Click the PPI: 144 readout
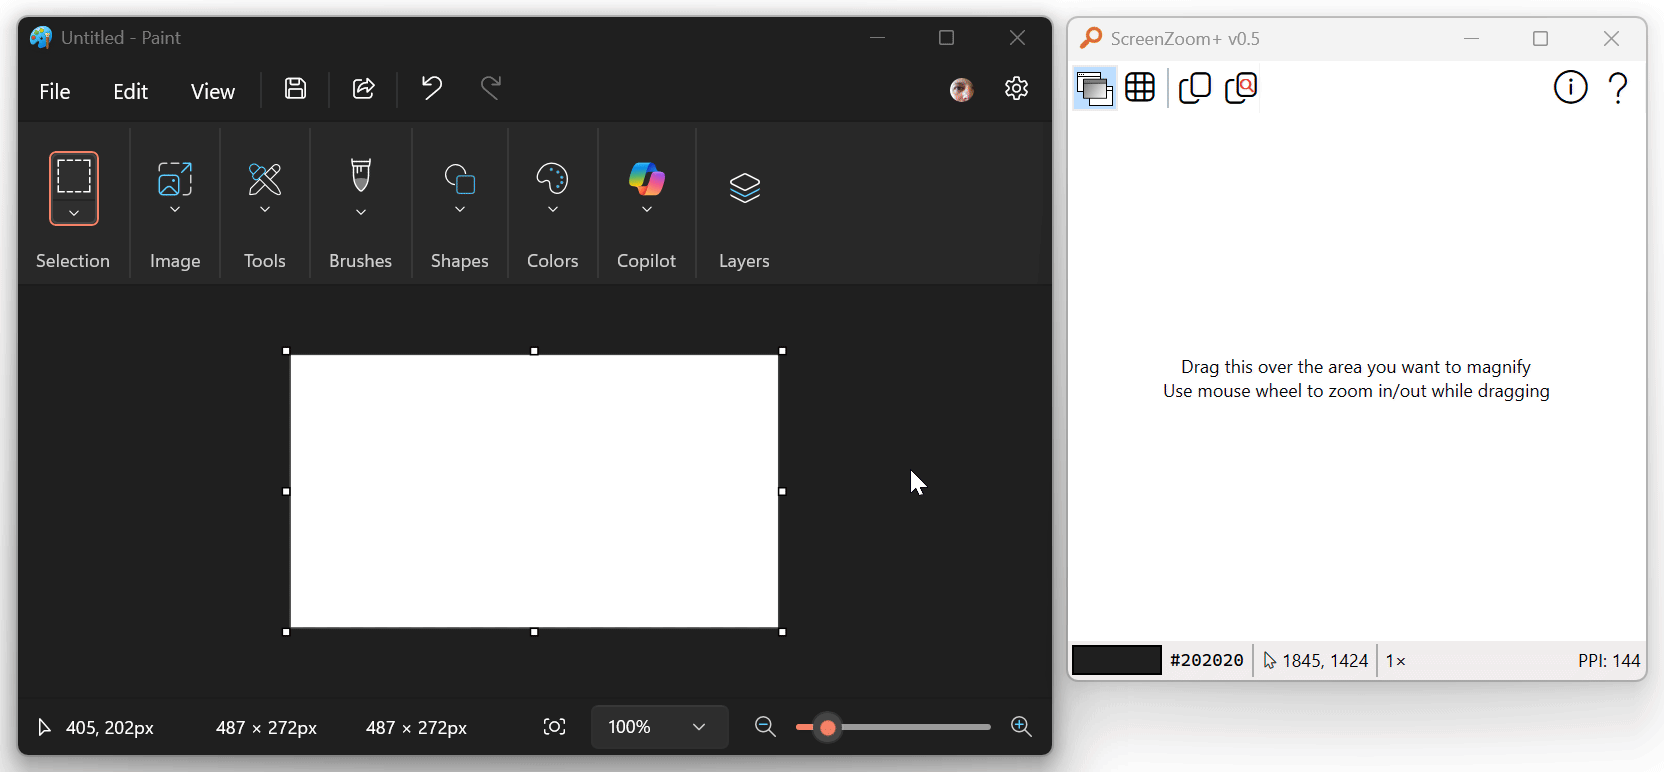1664x772 pixels. (1609, 661)
